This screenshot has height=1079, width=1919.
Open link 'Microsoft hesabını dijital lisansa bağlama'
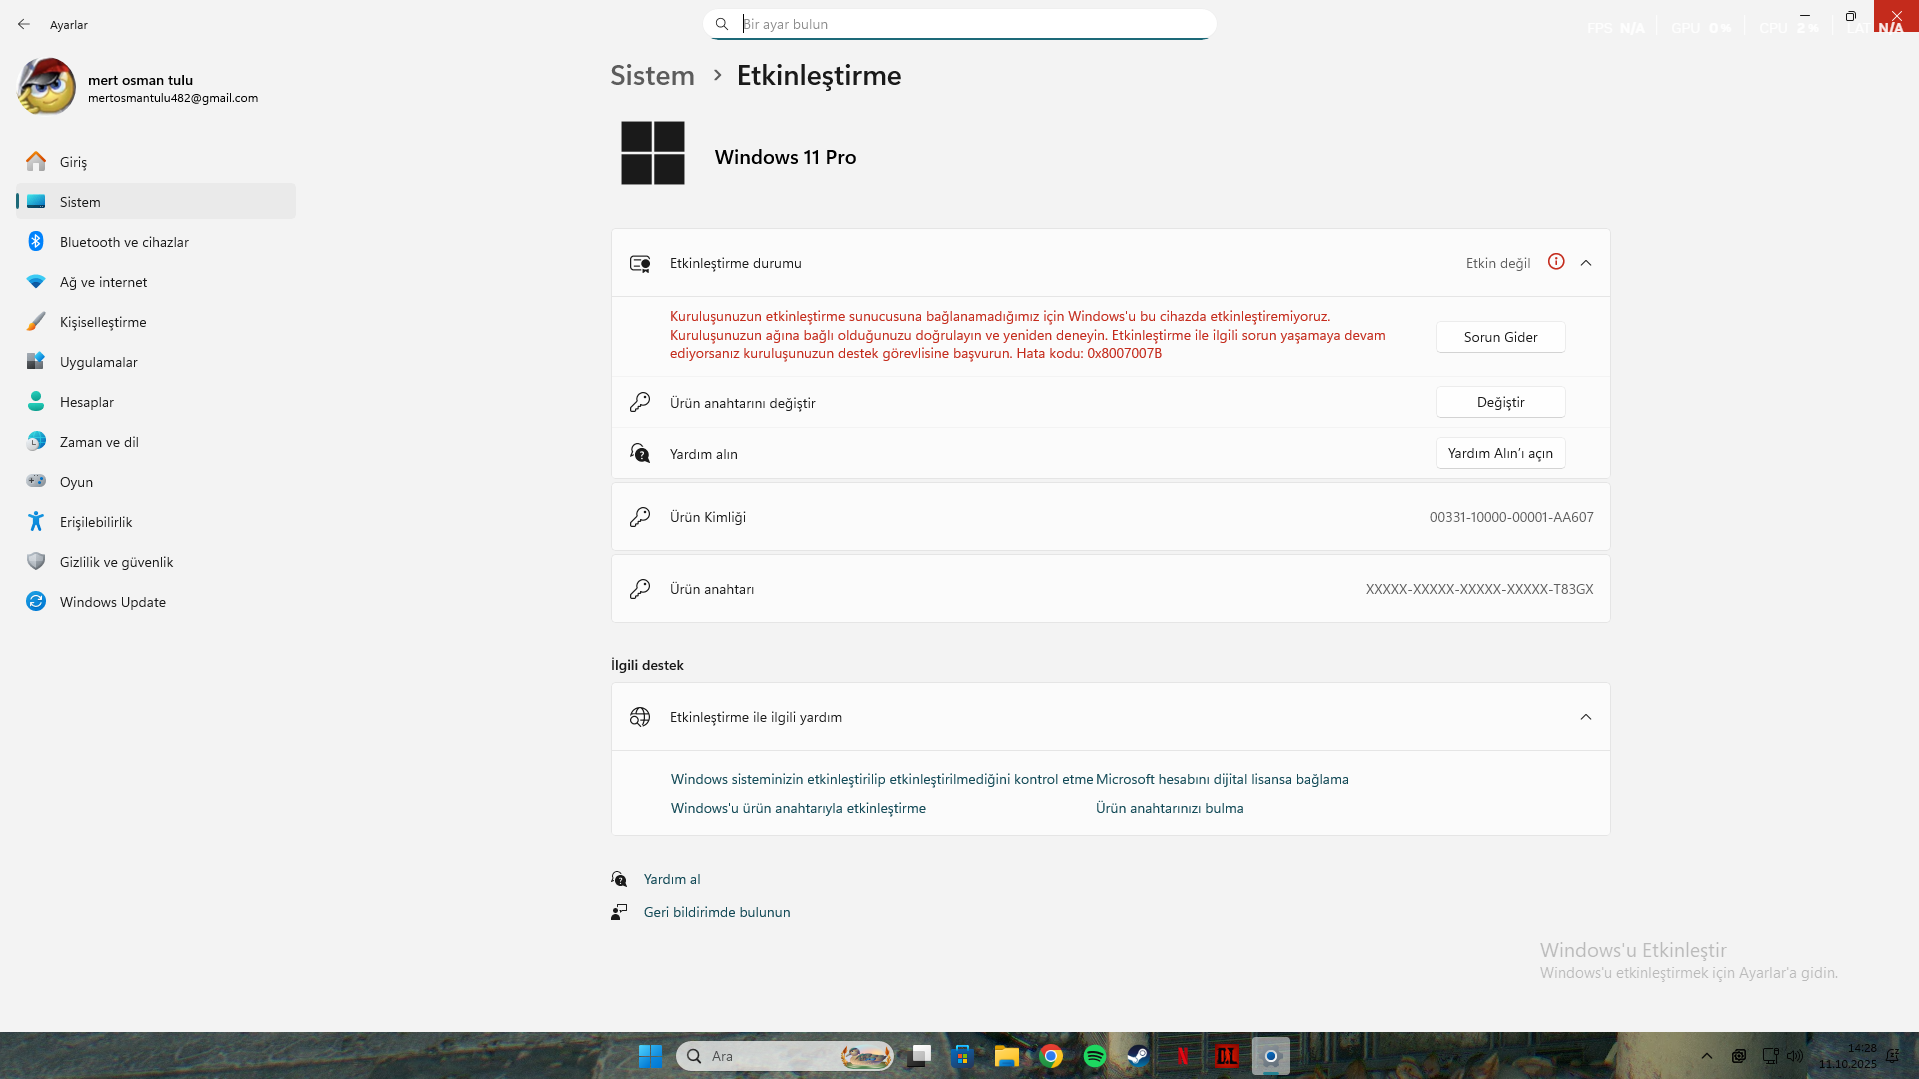[x=1222, y=779]
